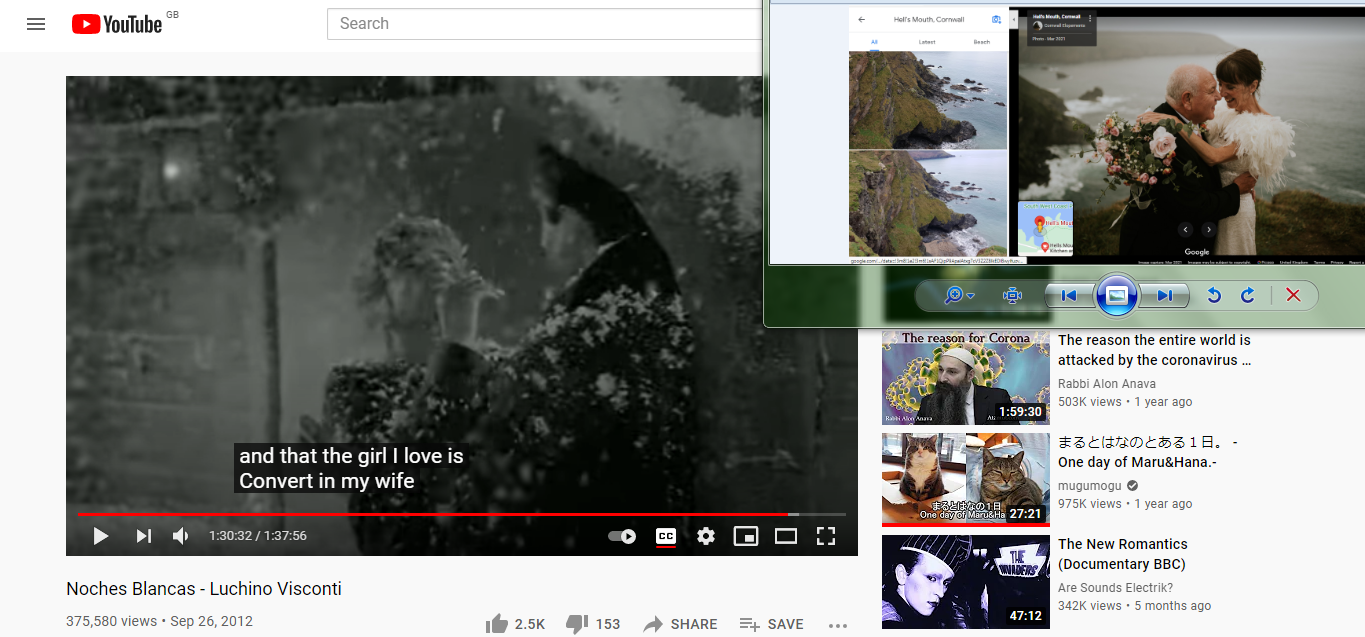The width and height of the screenshot is (1365, 637).
Task: Visit Are Sounds Electrik? channel
Action: click(x=1116, y=588)
